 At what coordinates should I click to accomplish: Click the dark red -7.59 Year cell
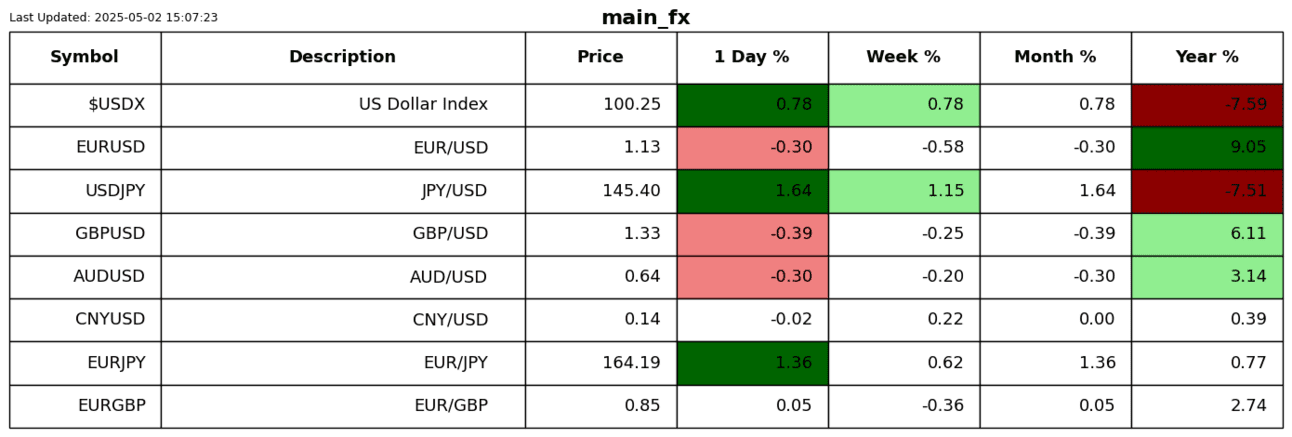tap(1207, 105)
